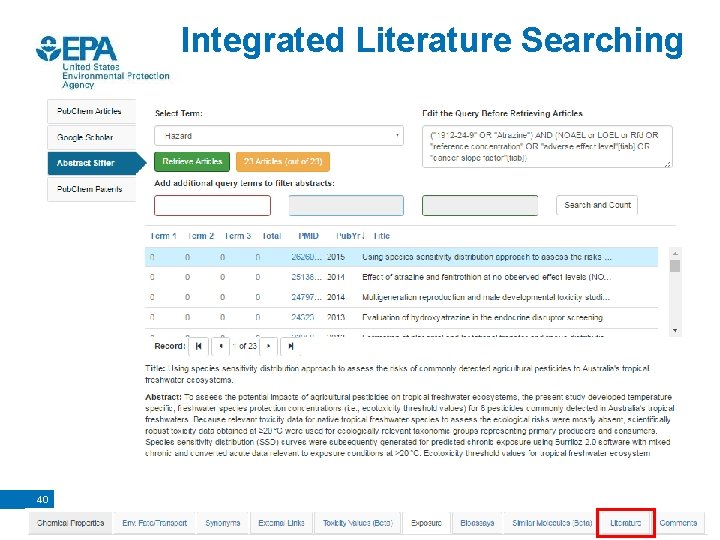Open the PubChem Patents side tab
Viewport: 720px width, 540px height.
[91, 189]
